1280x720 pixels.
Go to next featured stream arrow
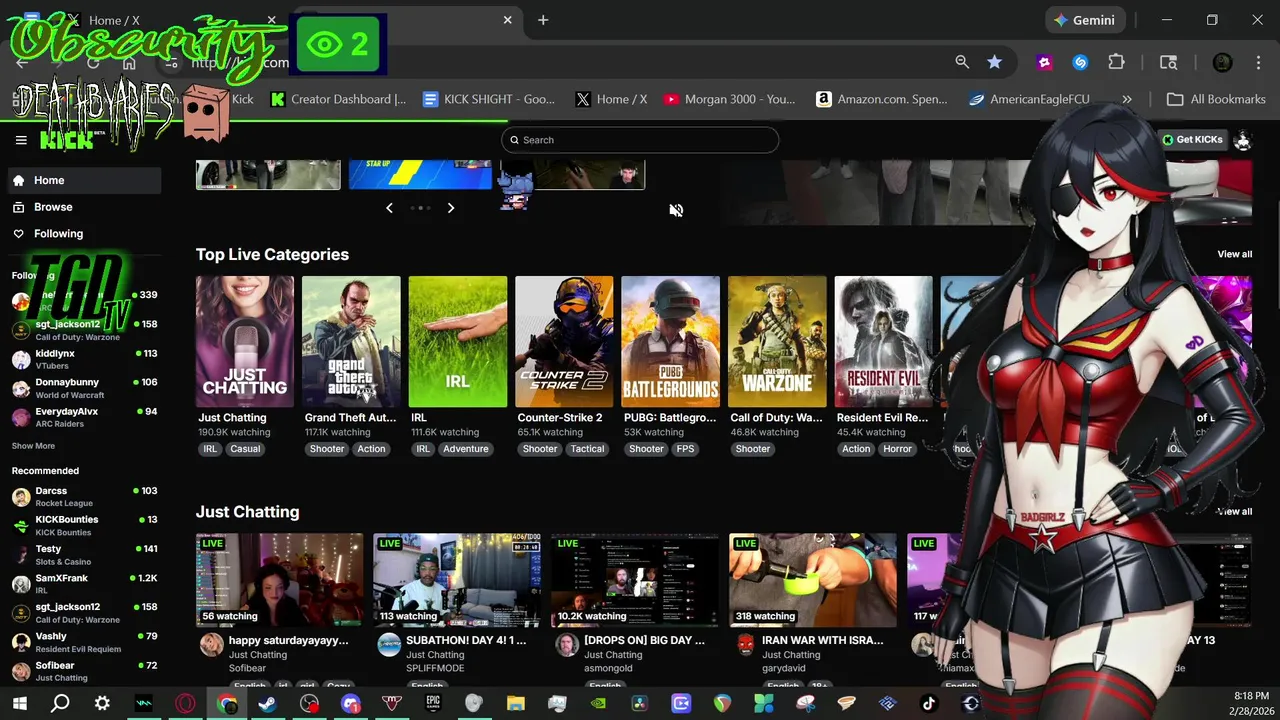451,208
